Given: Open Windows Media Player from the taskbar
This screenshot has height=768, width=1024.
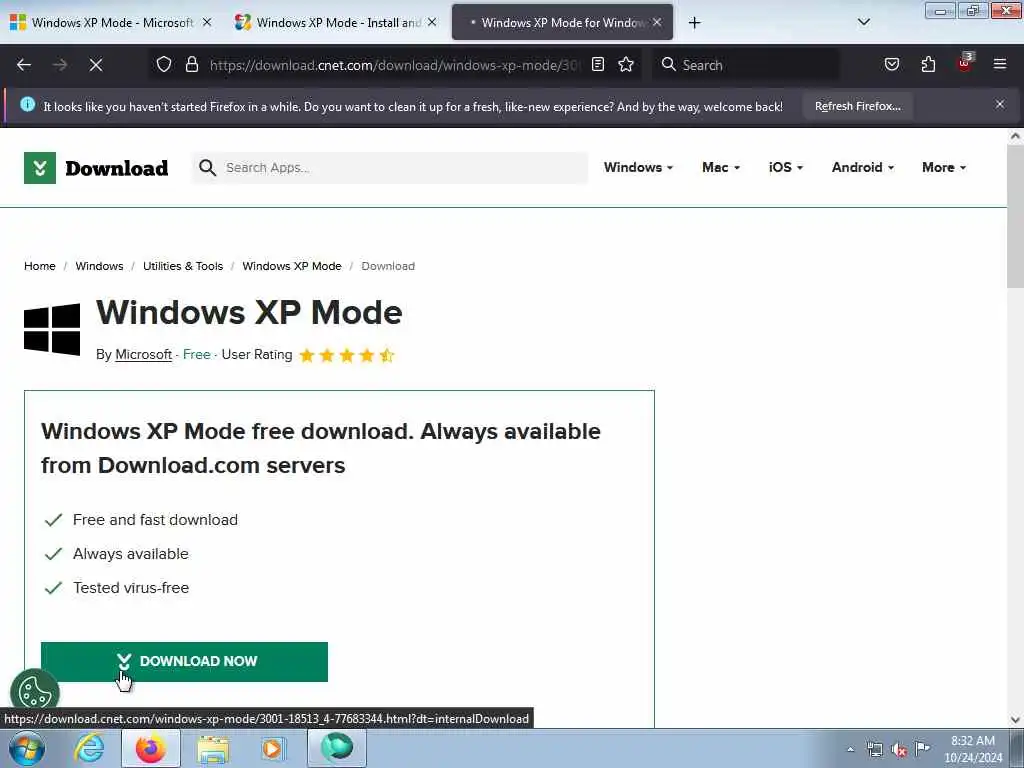Looking at the screenshot, I should 274,749.
